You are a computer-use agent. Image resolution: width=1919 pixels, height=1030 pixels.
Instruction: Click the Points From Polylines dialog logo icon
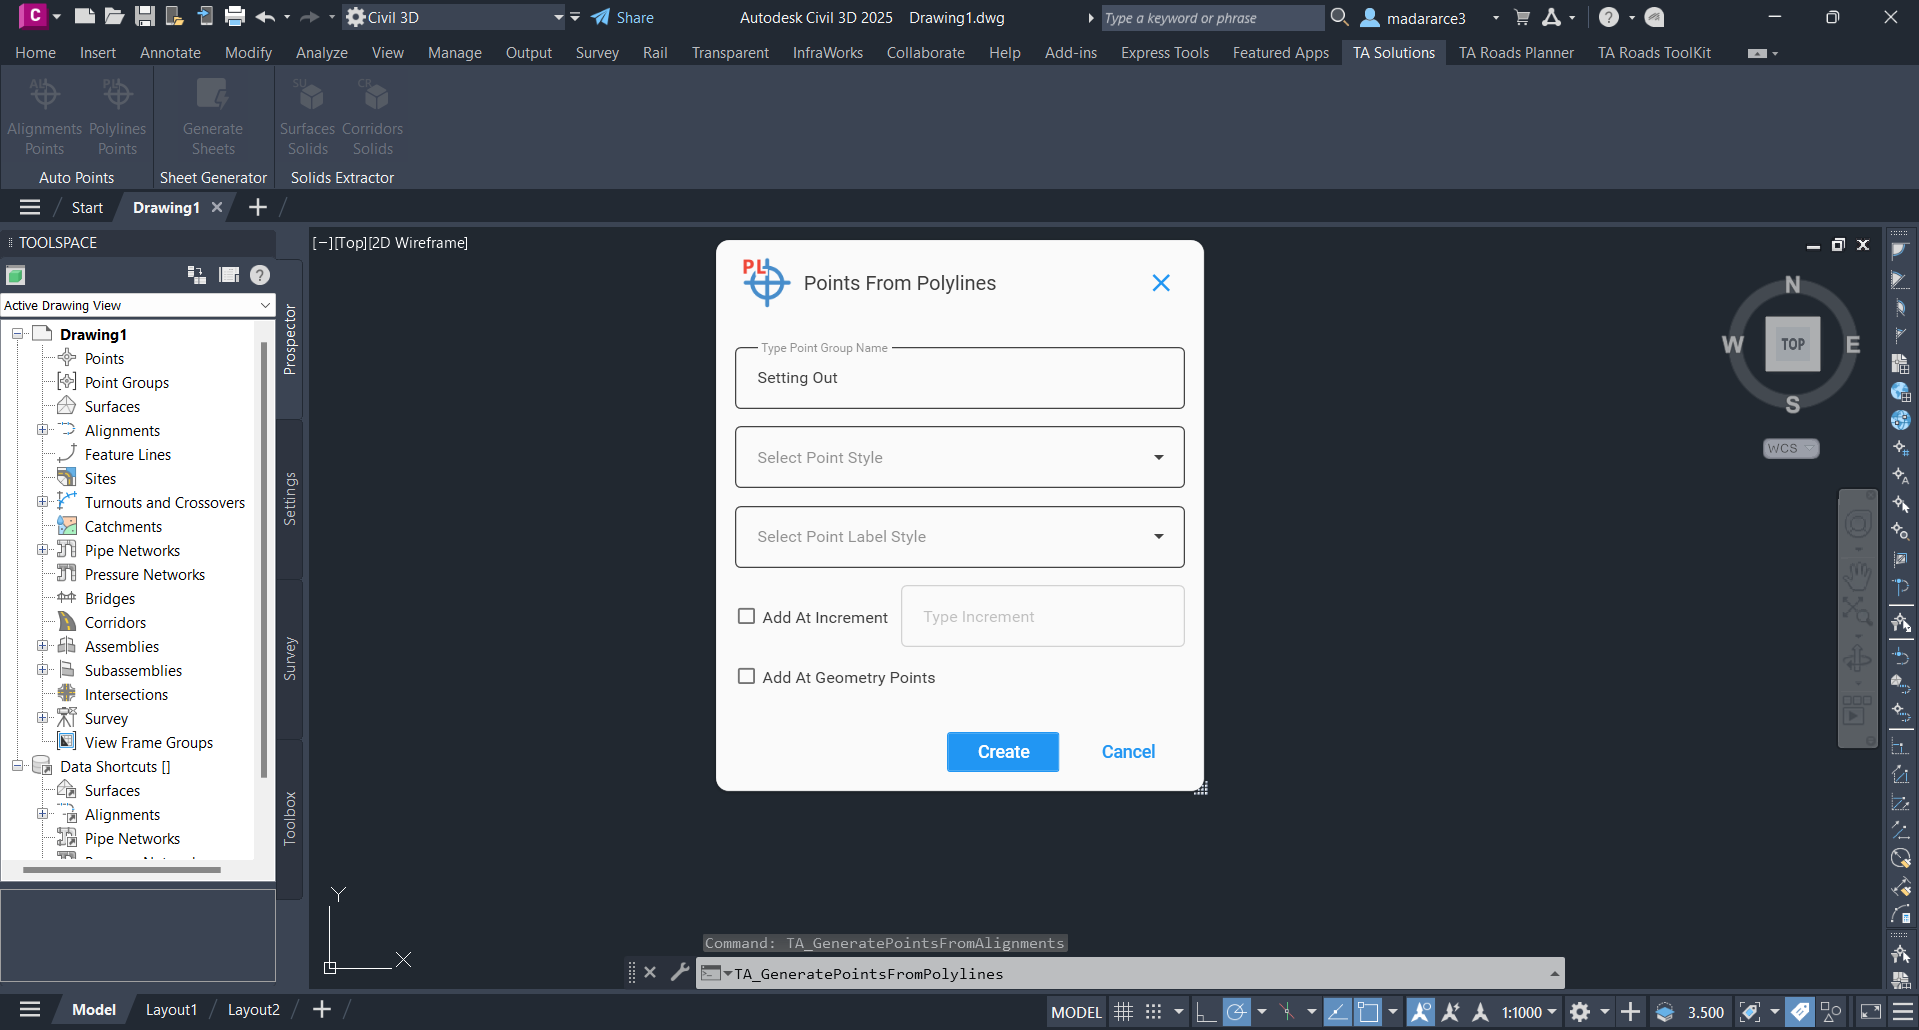[x=766, y=282]
